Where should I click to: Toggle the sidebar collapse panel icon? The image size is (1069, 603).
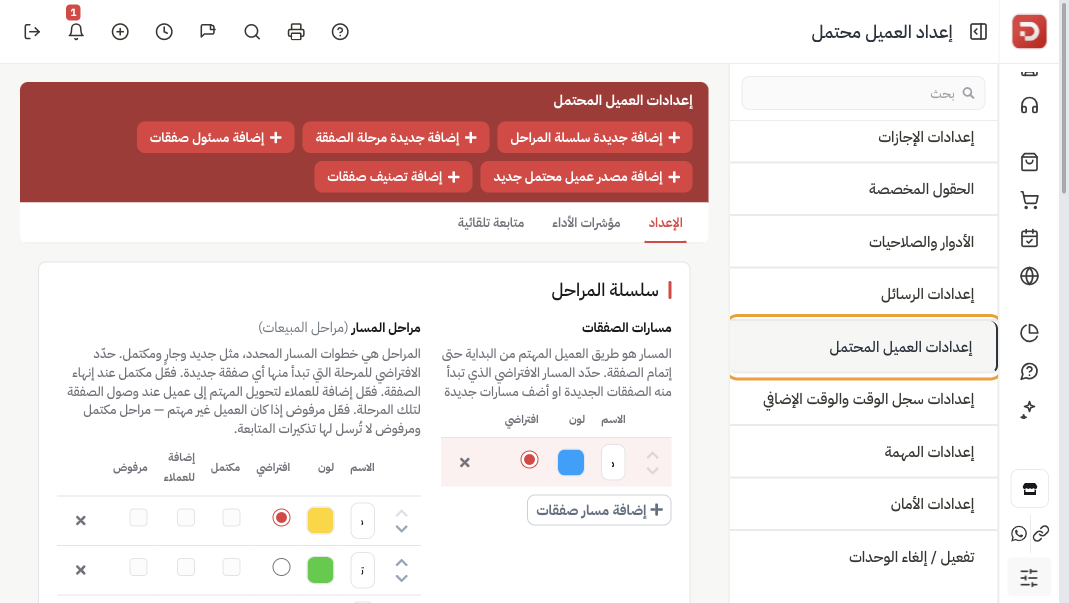pos(978,32)
